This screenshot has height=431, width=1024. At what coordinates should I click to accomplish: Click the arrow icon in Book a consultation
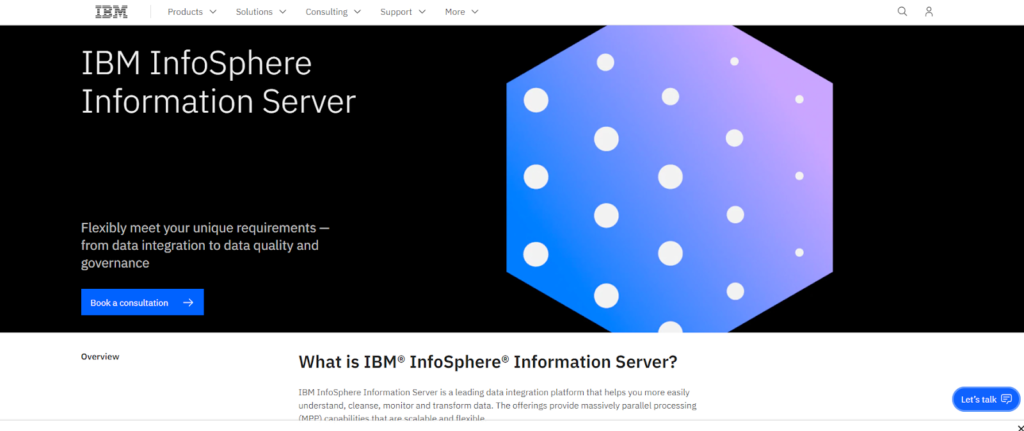pos(188,303)
